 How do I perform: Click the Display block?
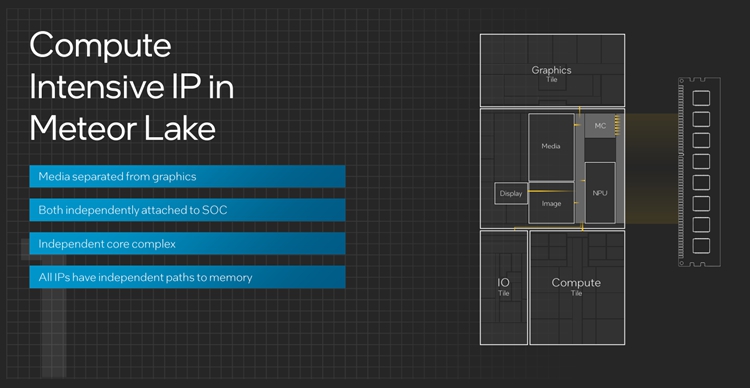click(511, 193)
